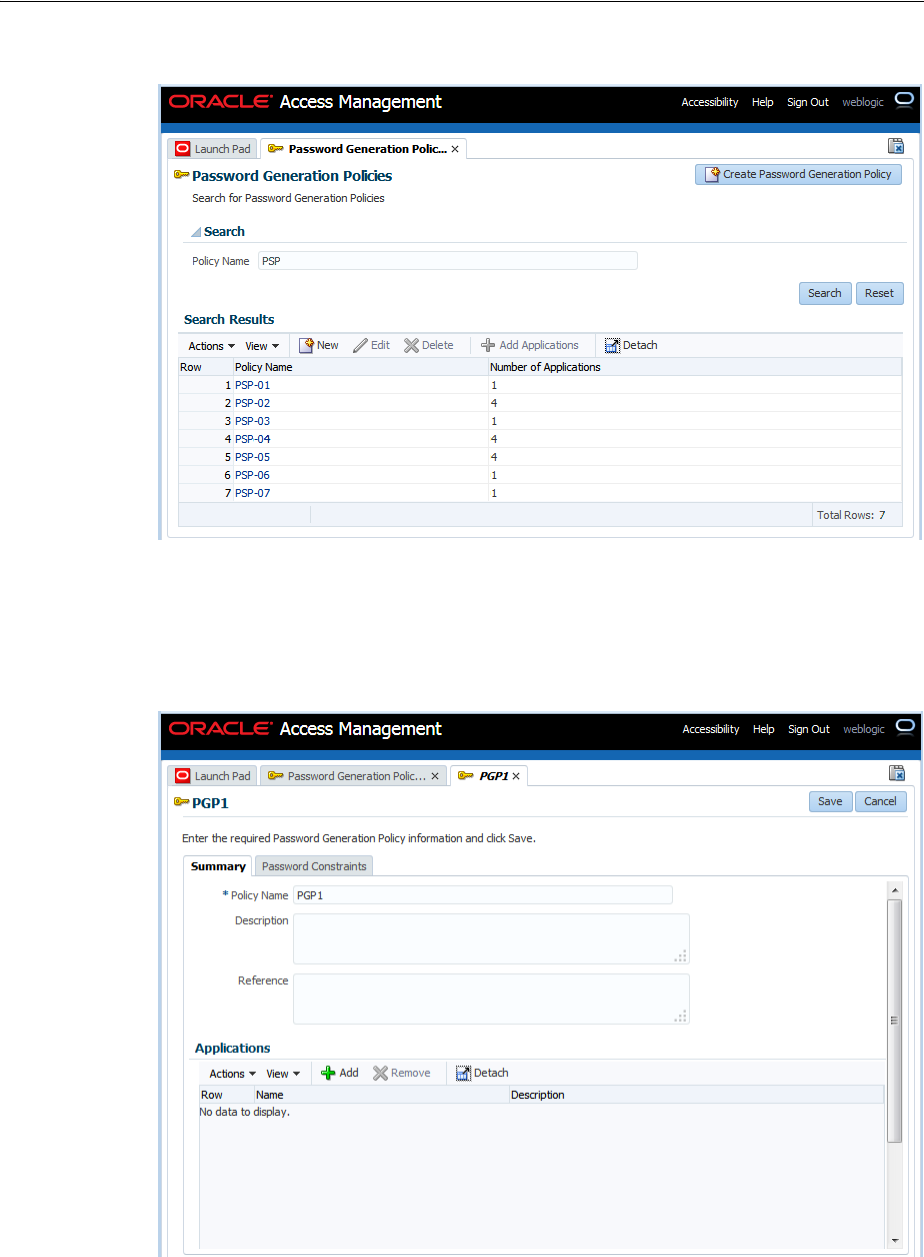
Task: Open Help link in upper window
Action: pos(763,102)
